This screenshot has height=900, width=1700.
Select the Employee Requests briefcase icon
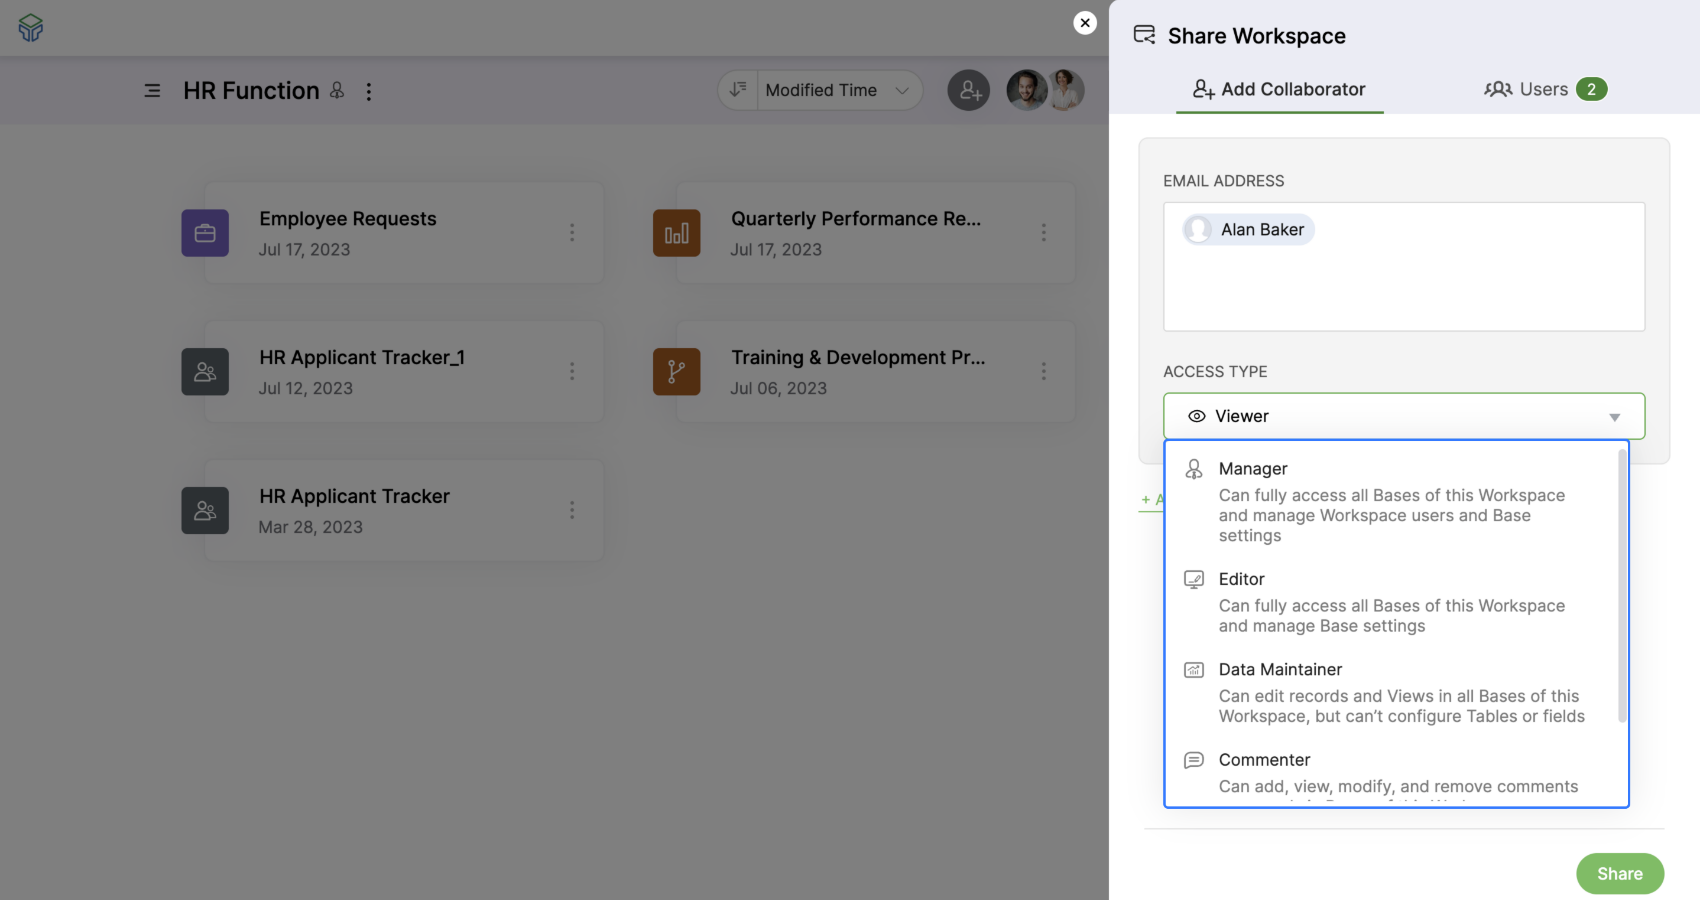205,232
